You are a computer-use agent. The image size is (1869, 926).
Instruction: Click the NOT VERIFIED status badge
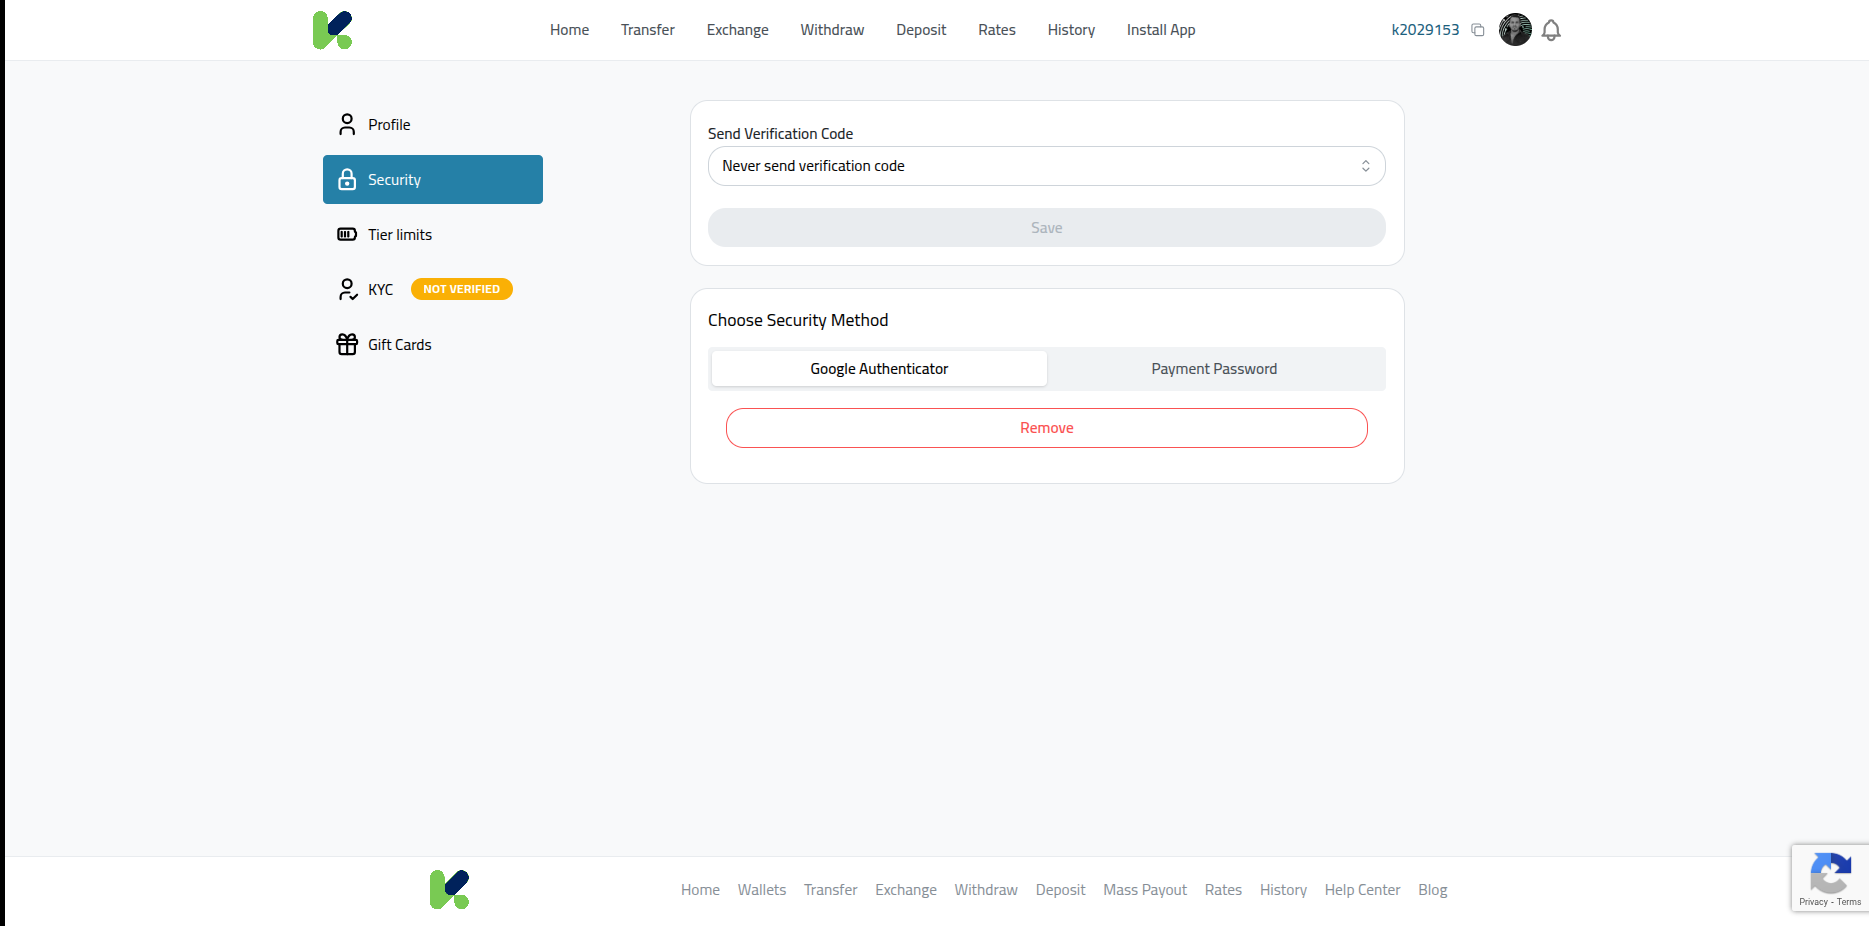click(x=461, y=289)
